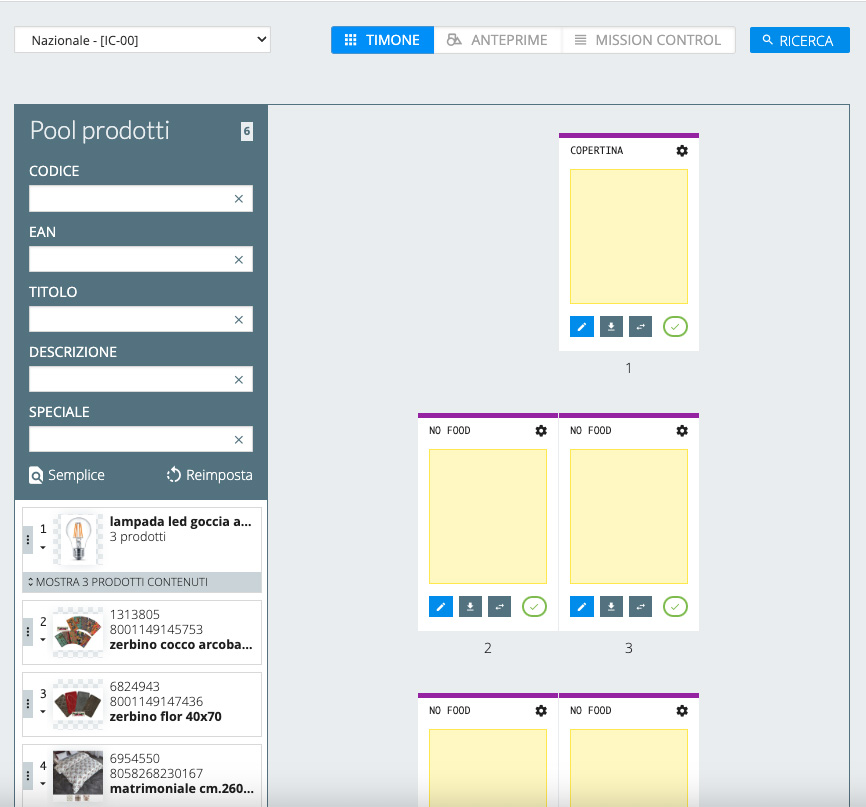Expand MOSTRA 3 PRODOTTI CONTENUTI

point(142,582)
